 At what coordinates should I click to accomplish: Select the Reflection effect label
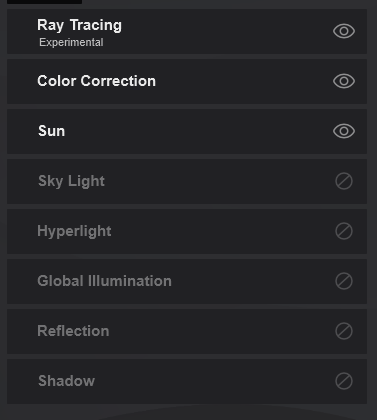pyautogui.click(x=73, y=331)
